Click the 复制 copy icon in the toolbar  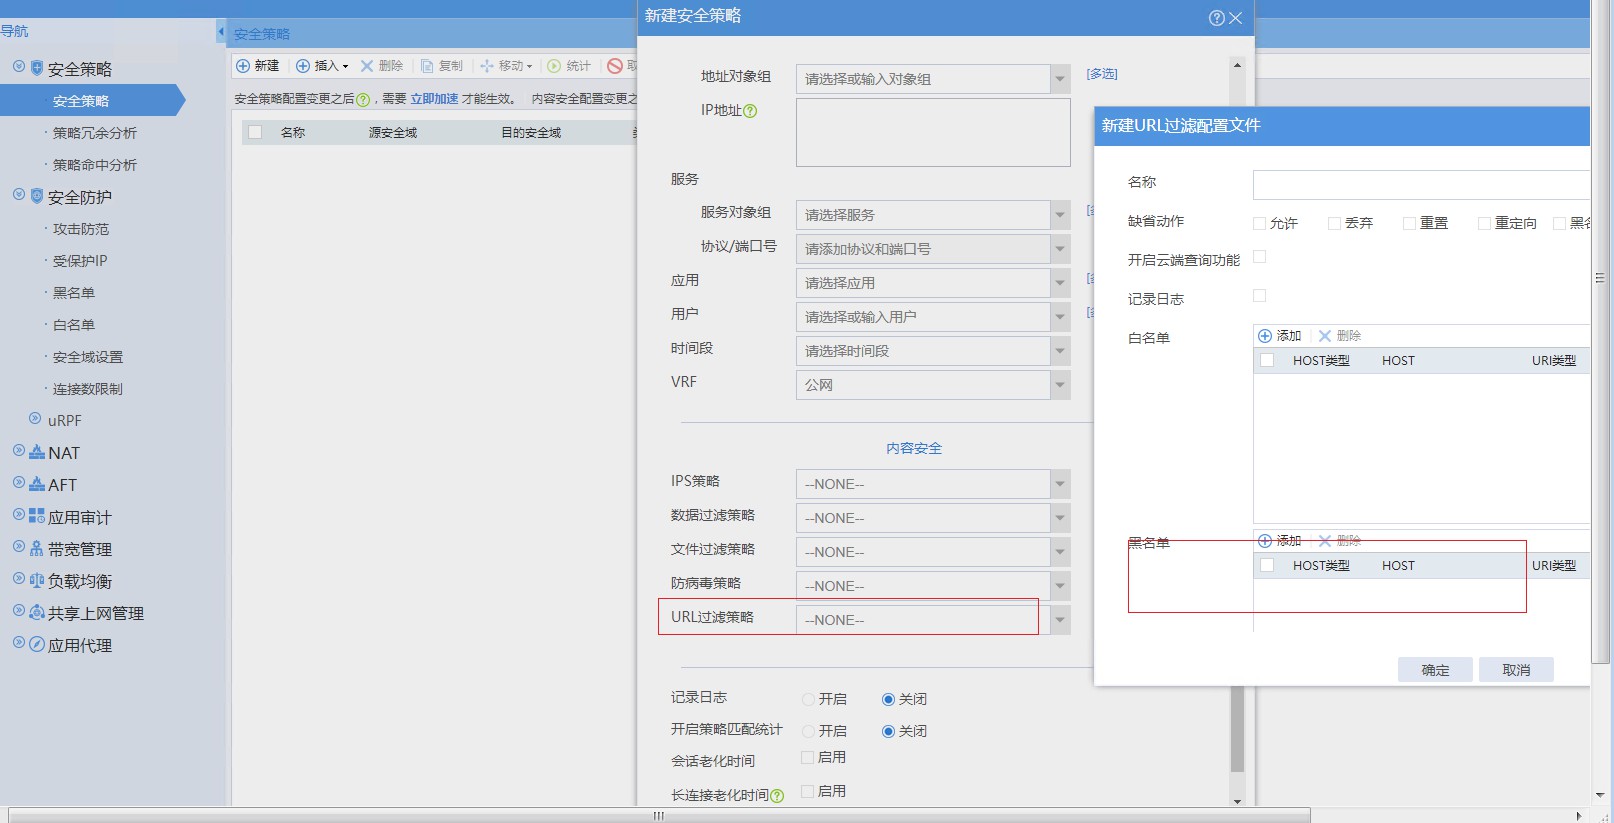point(427,66)
